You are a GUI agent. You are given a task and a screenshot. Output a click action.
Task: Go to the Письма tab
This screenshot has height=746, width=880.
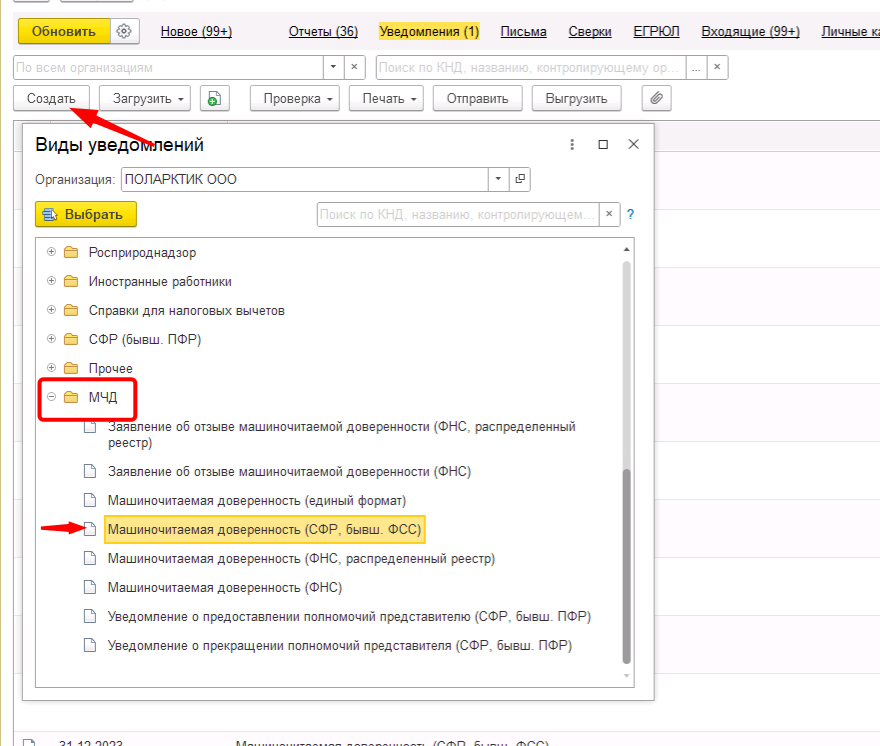523,32
